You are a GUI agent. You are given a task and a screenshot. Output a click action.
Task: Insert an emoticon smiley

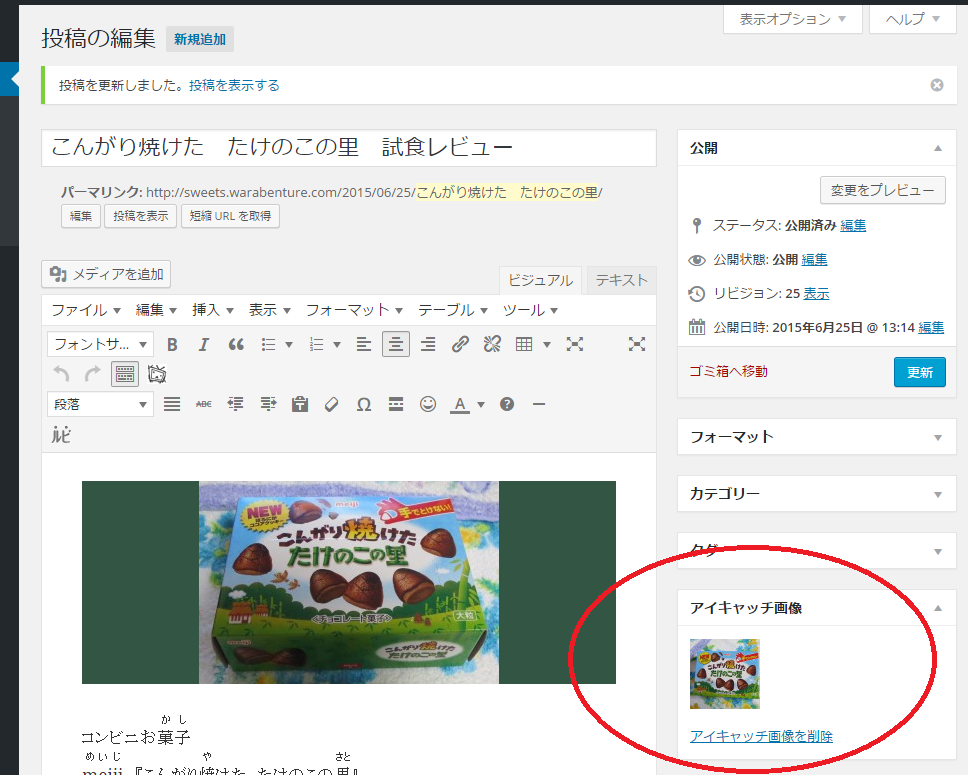[x=428, y=404]
